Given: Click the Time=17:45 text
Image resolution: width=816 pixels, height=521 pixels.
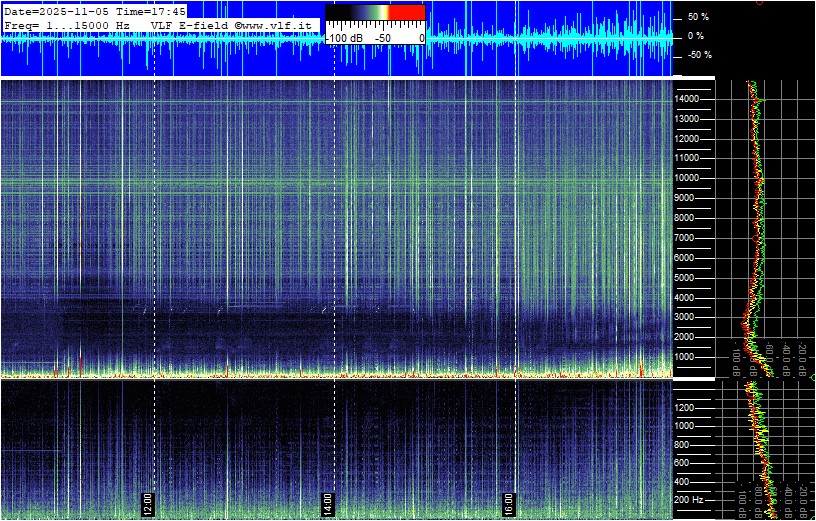Looking at the screenshot, I should tap(151, 10).
